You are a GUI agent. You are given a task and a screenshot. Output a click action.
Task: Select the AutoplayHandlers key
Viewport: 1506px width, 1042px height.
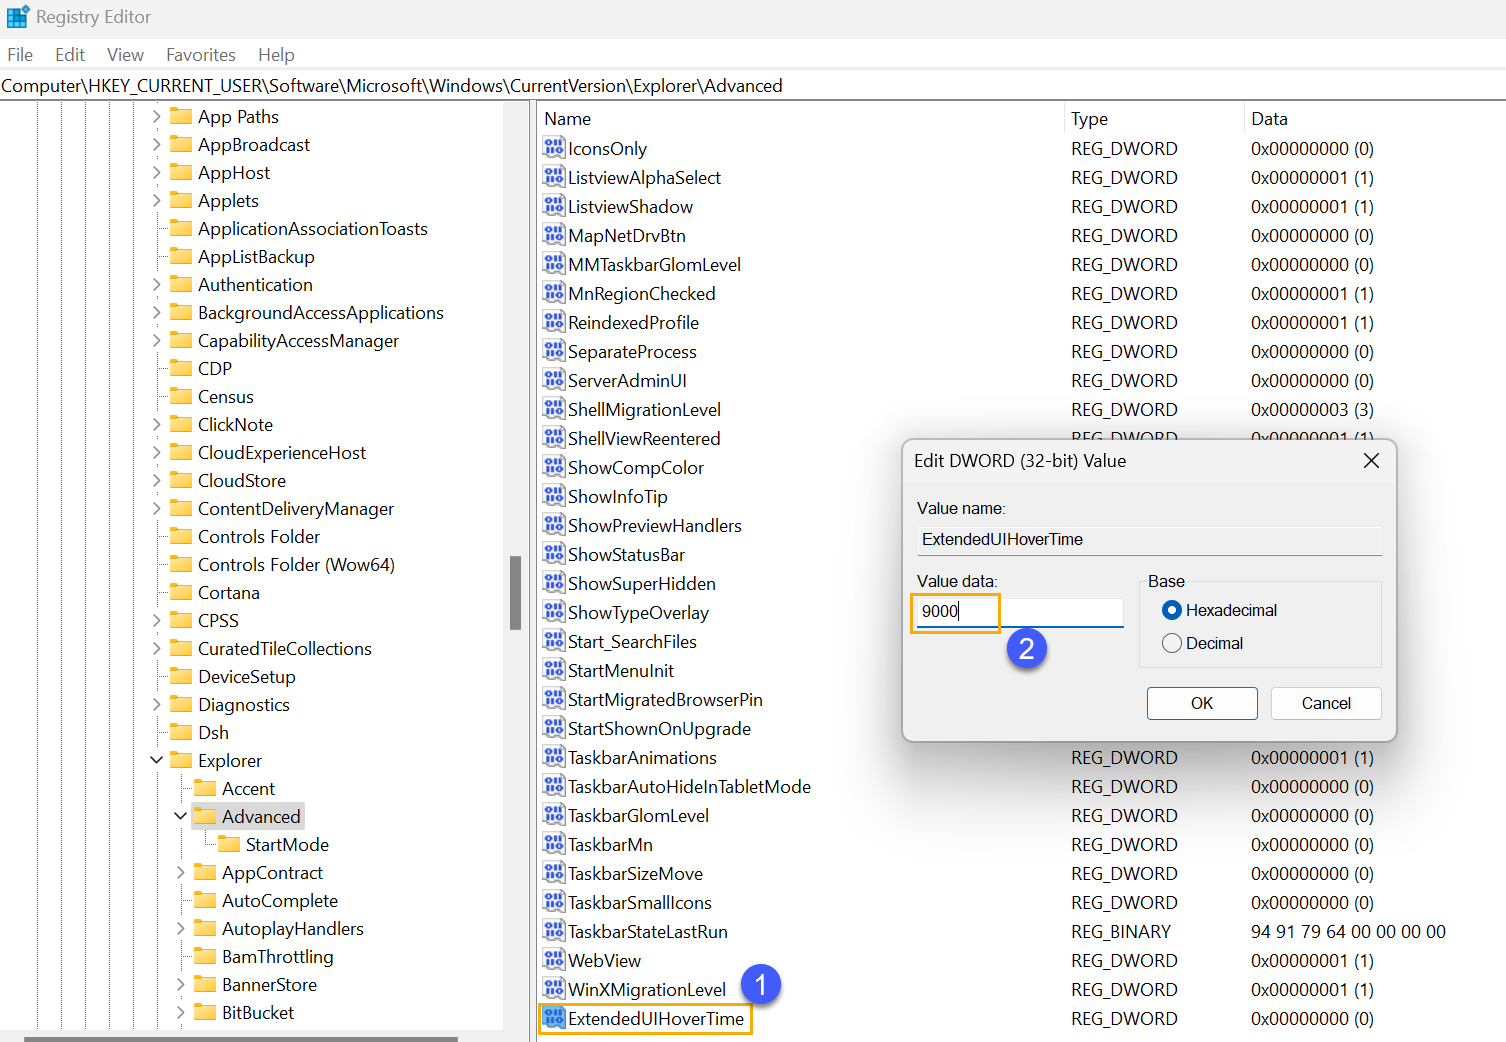click(x=292, y=928)
